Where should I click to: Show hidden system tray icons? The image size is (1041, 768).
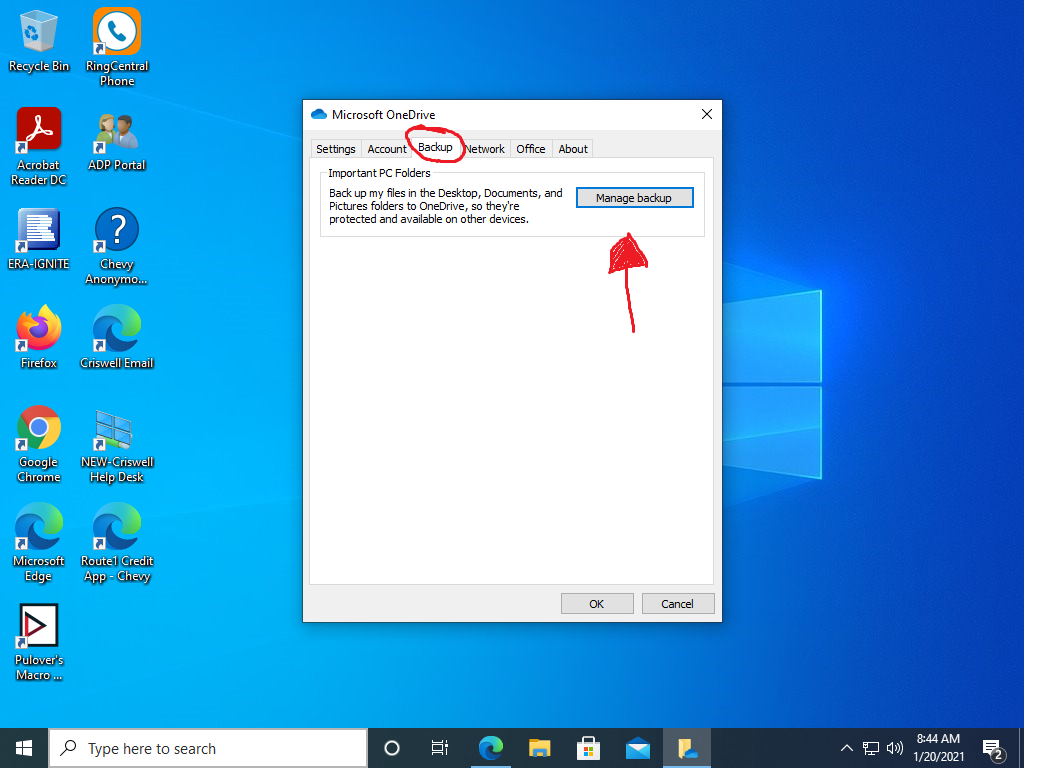(x=846, y=749)
